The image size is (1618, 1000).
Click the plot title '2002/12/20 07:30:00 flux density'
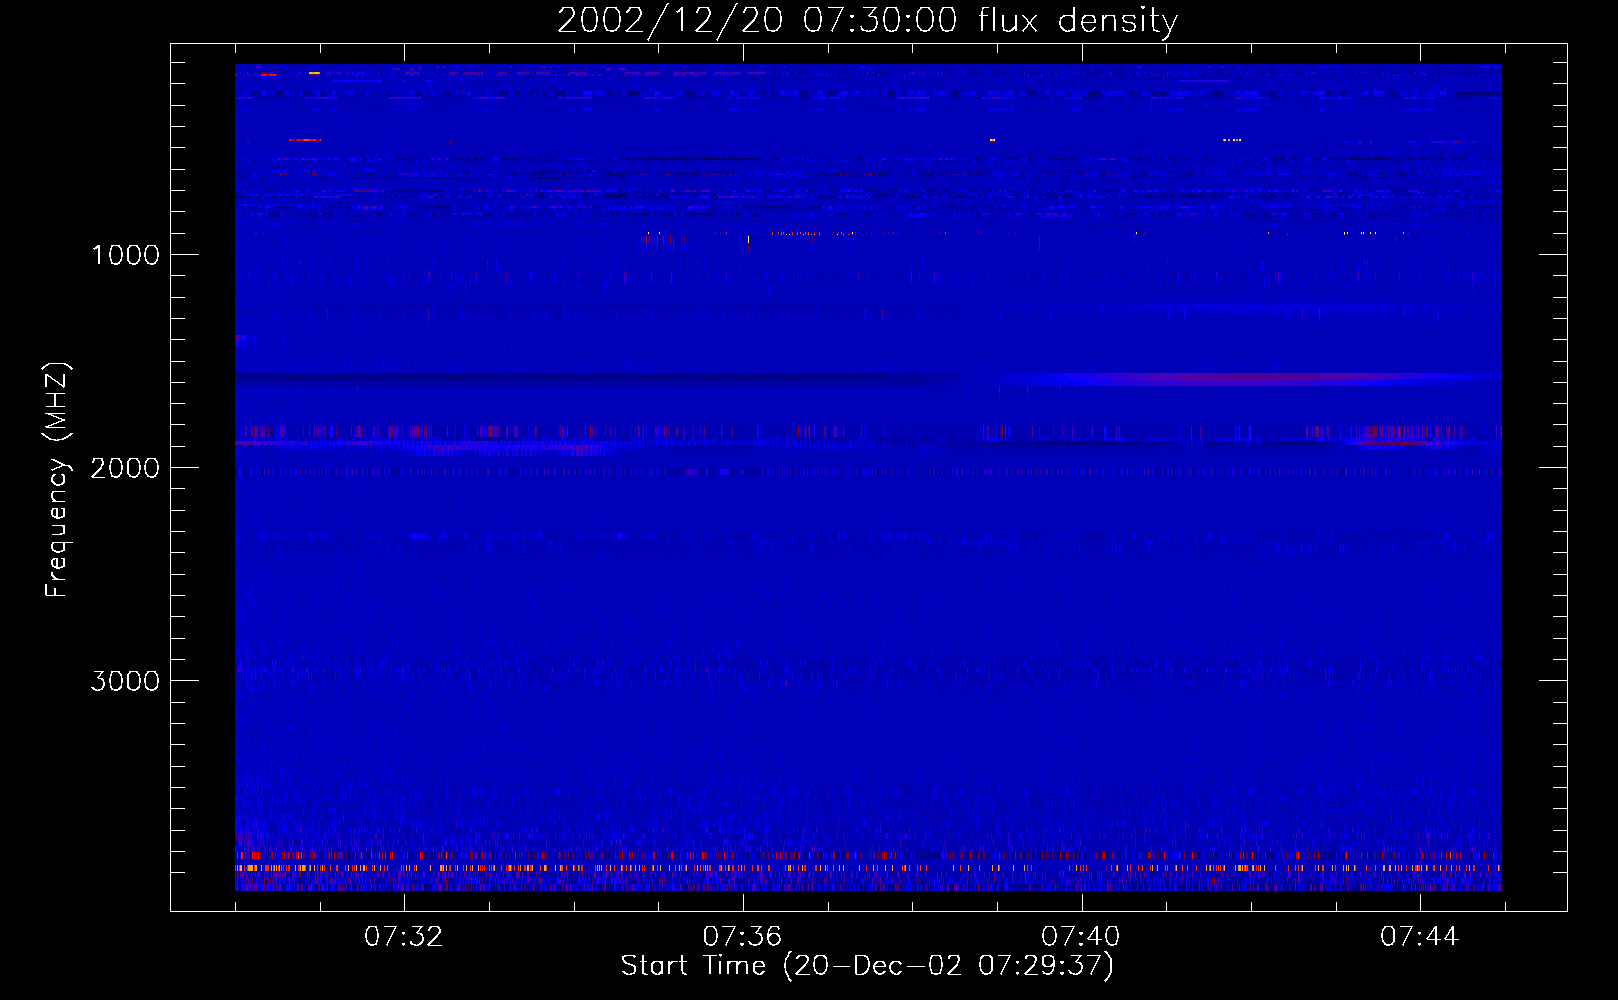tap(867, 21)
